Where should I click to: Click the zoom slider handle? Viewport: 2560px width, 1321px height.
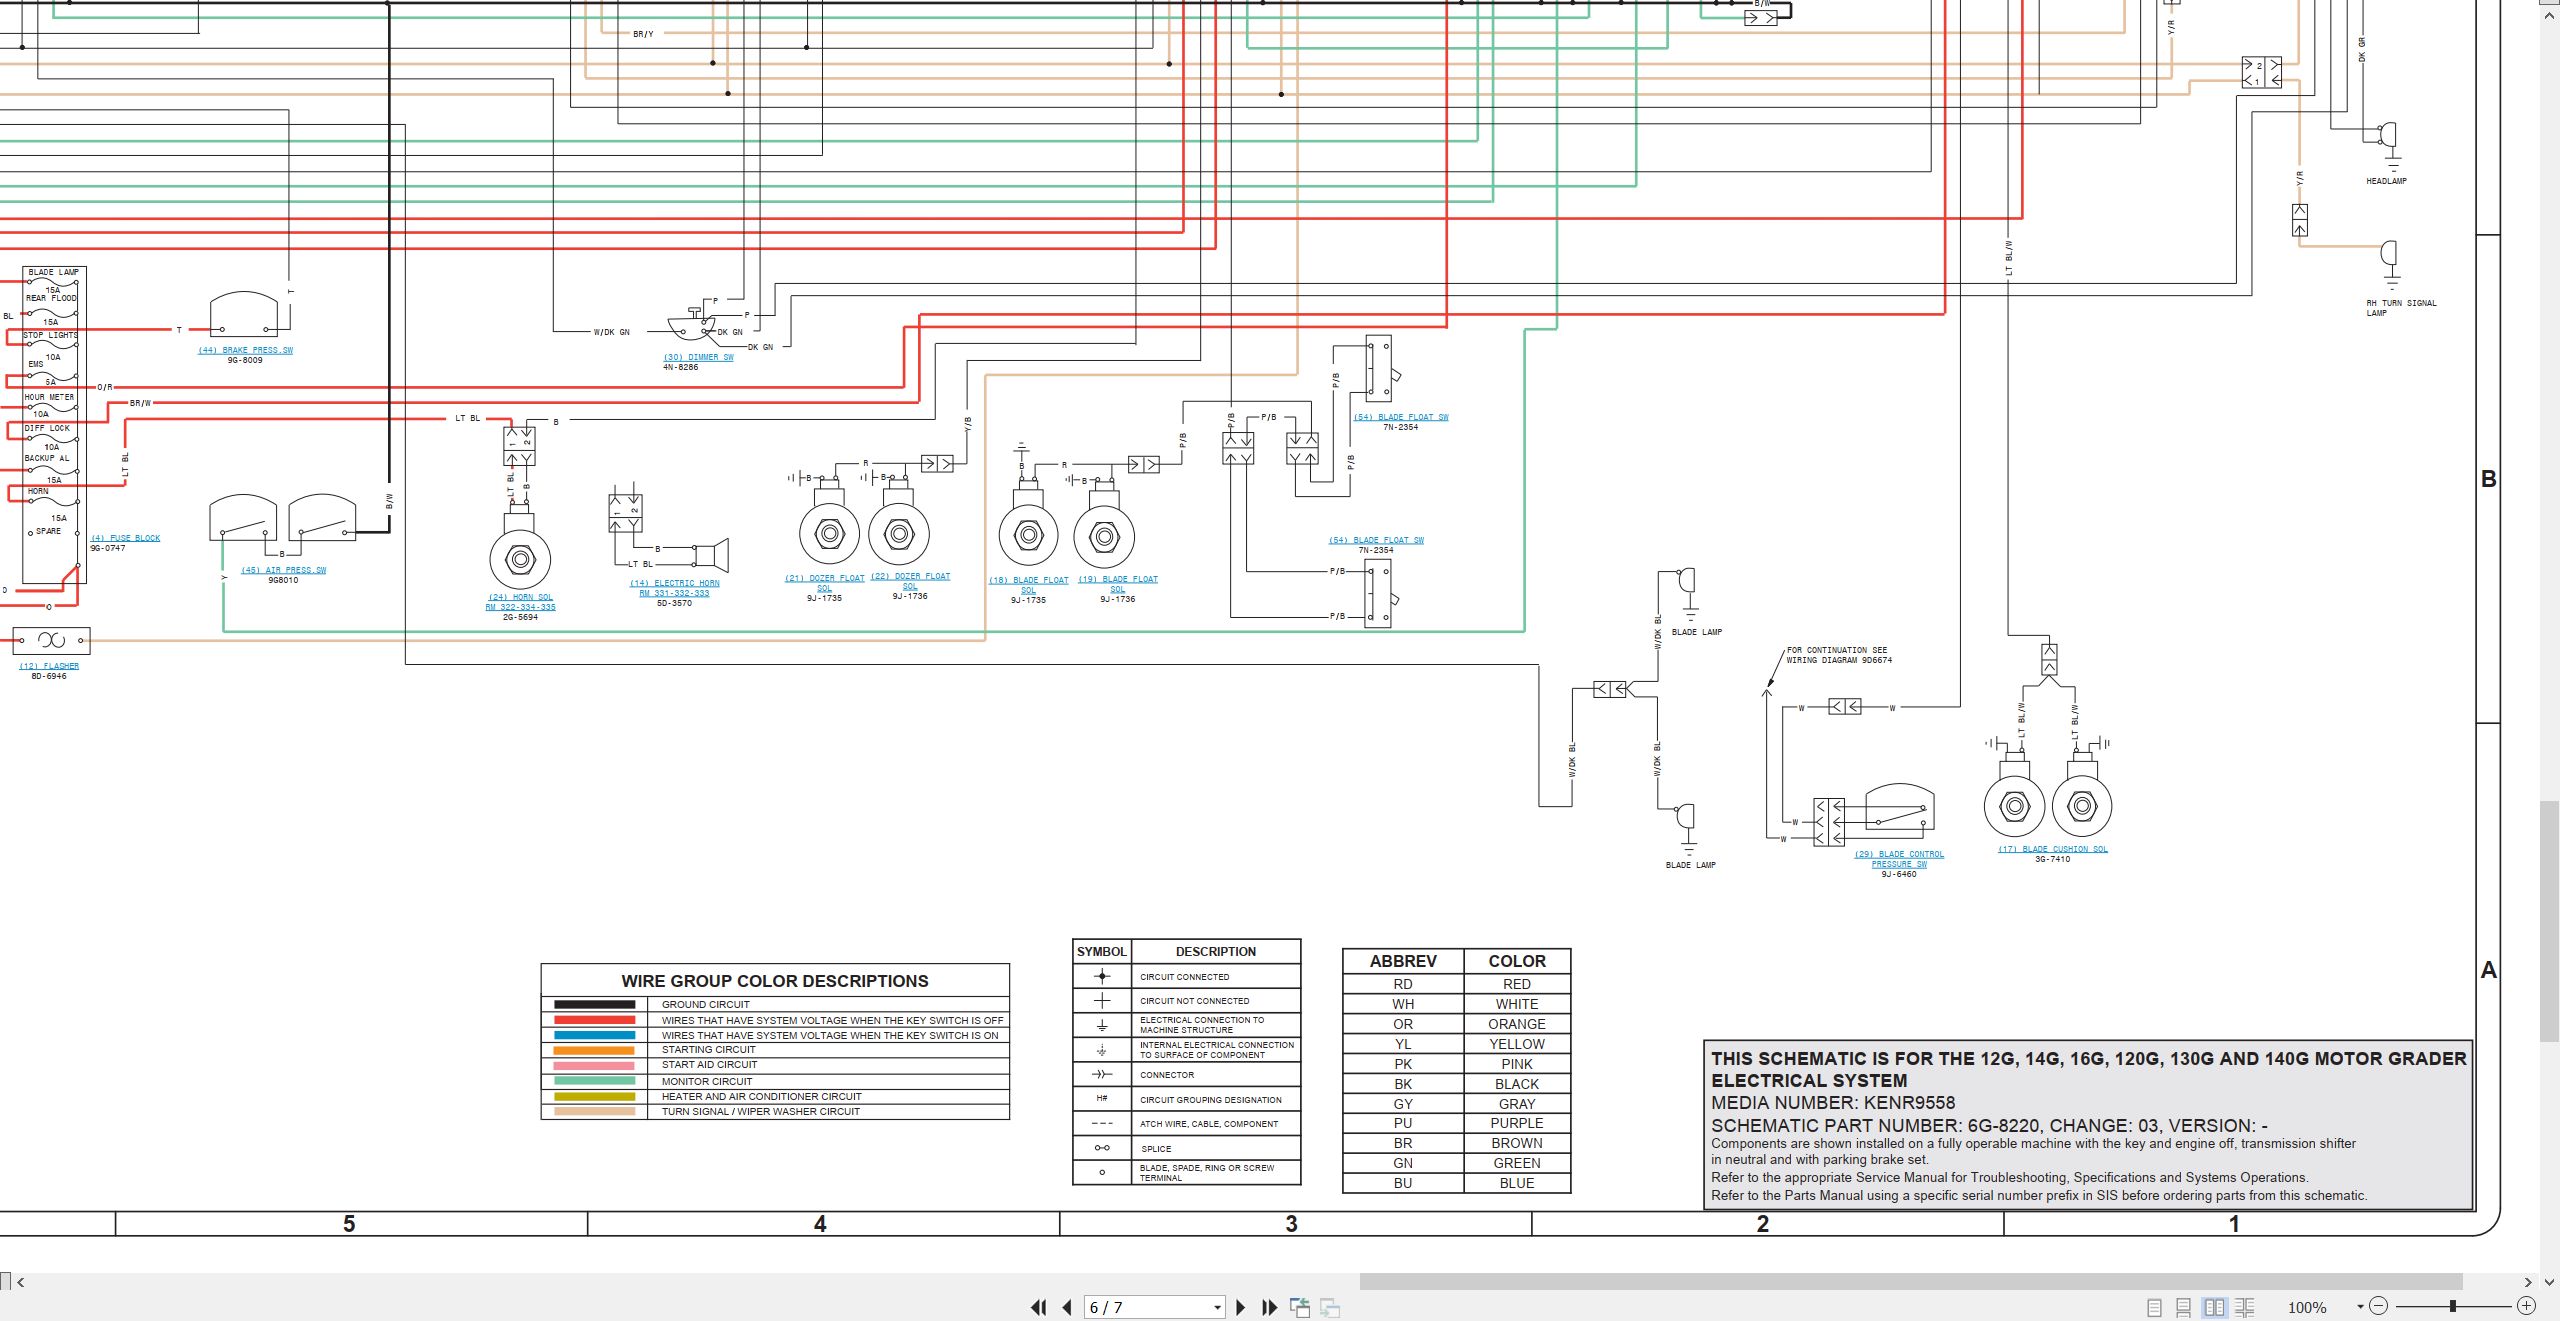pos(2452,1306)
